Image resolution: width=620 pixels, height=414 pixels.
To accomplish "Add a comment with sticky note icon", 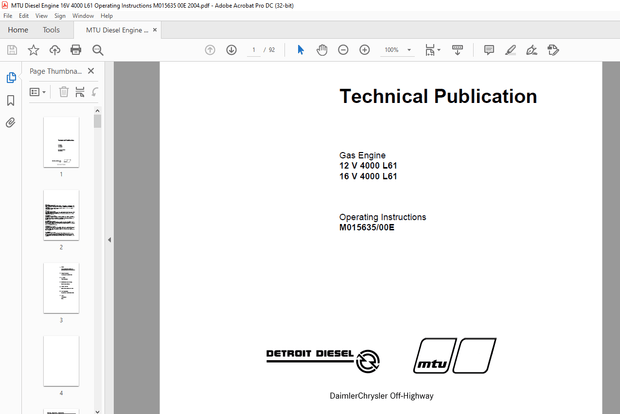I will 489,50.
